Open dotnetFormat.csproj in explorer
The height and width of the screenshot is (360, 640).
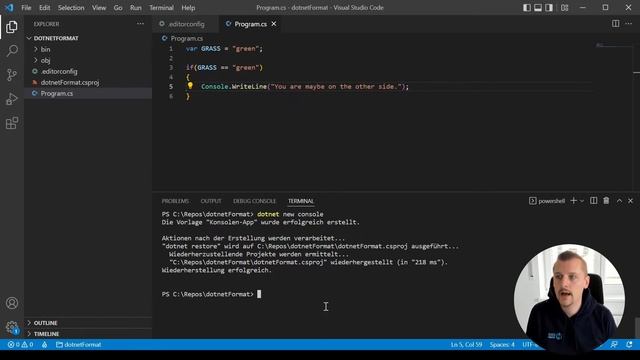[69, 82]
